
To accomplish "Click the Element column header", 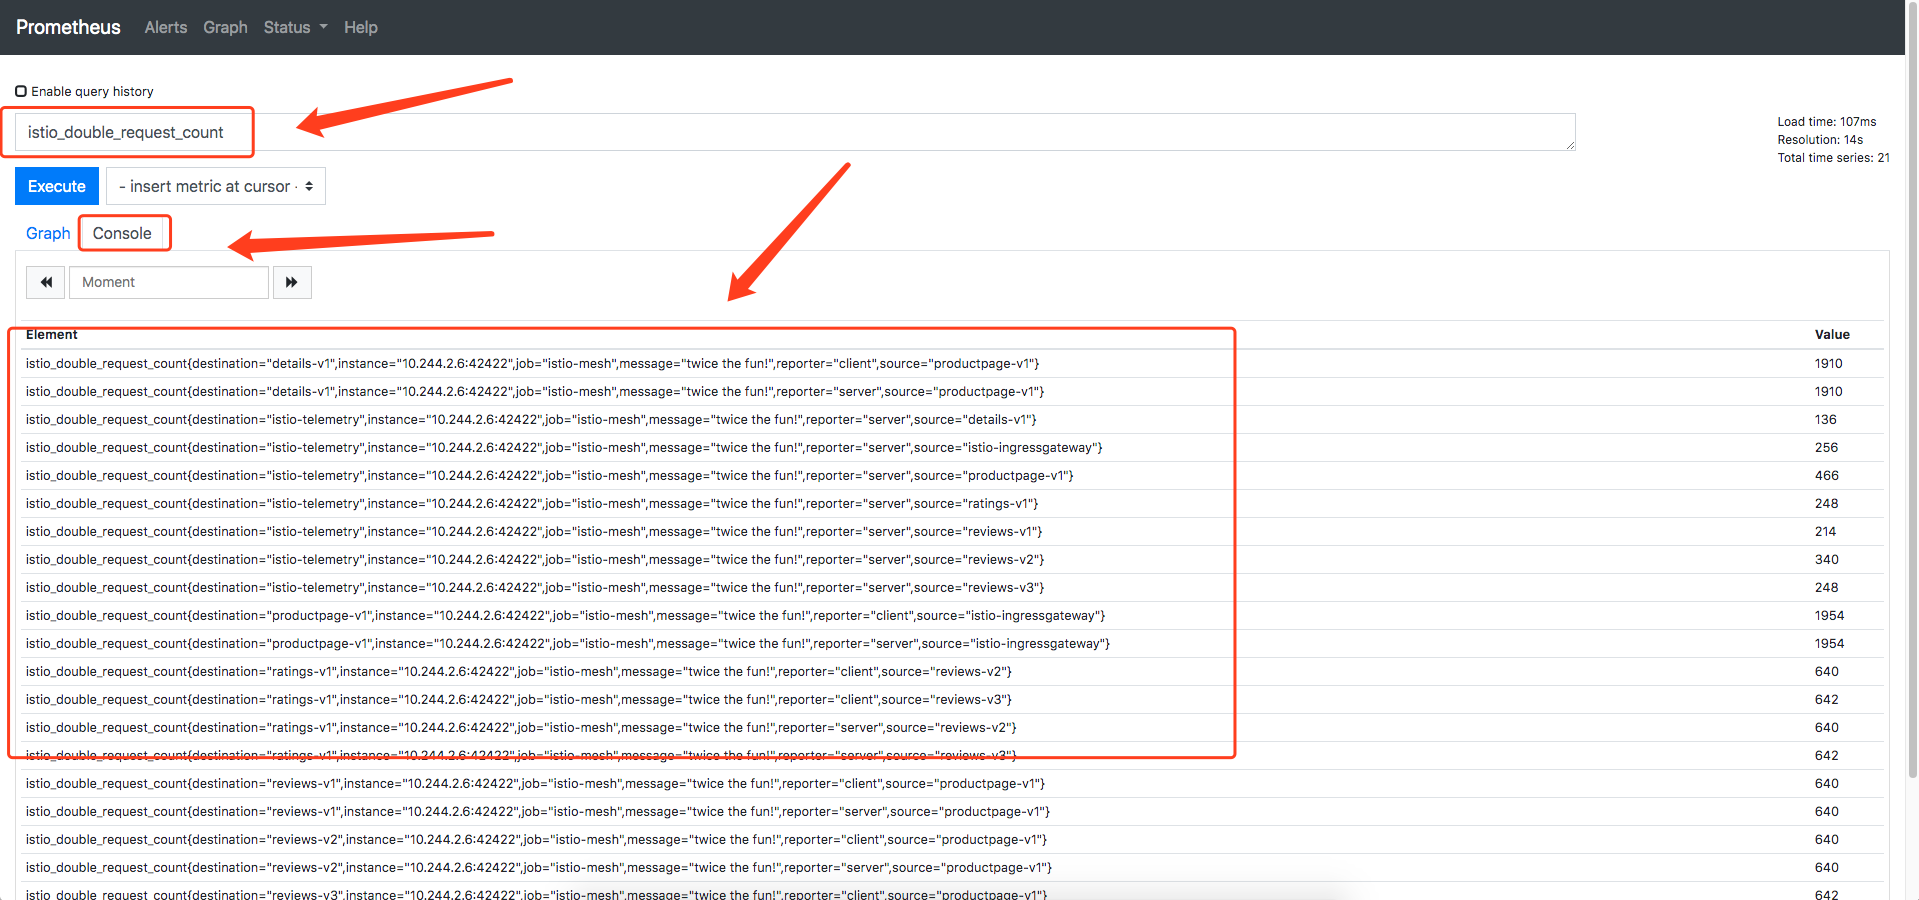I will (52, 335).
